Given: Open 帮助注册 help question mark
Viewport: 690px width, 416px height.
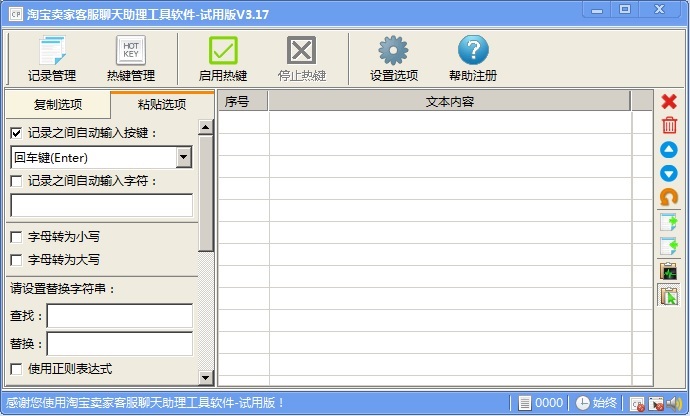Looking at the screenshot, I should (x=473, y=59).
